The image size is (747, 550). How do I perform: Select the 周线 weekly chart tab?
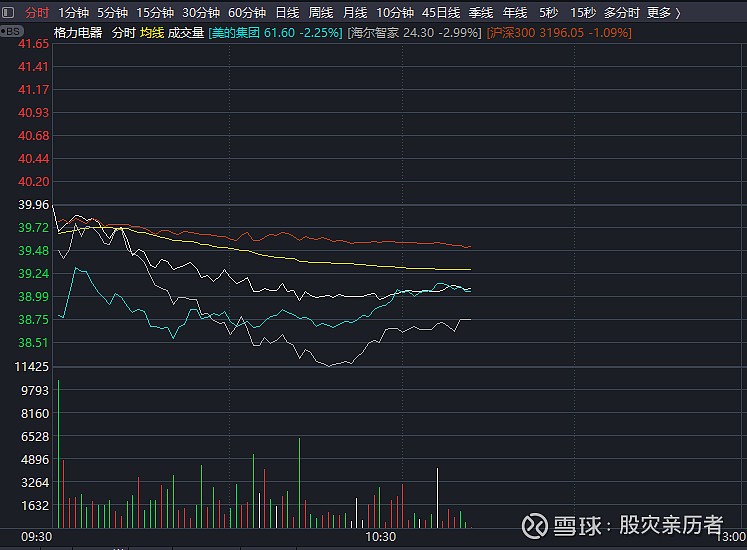click(x=321, y=13)
